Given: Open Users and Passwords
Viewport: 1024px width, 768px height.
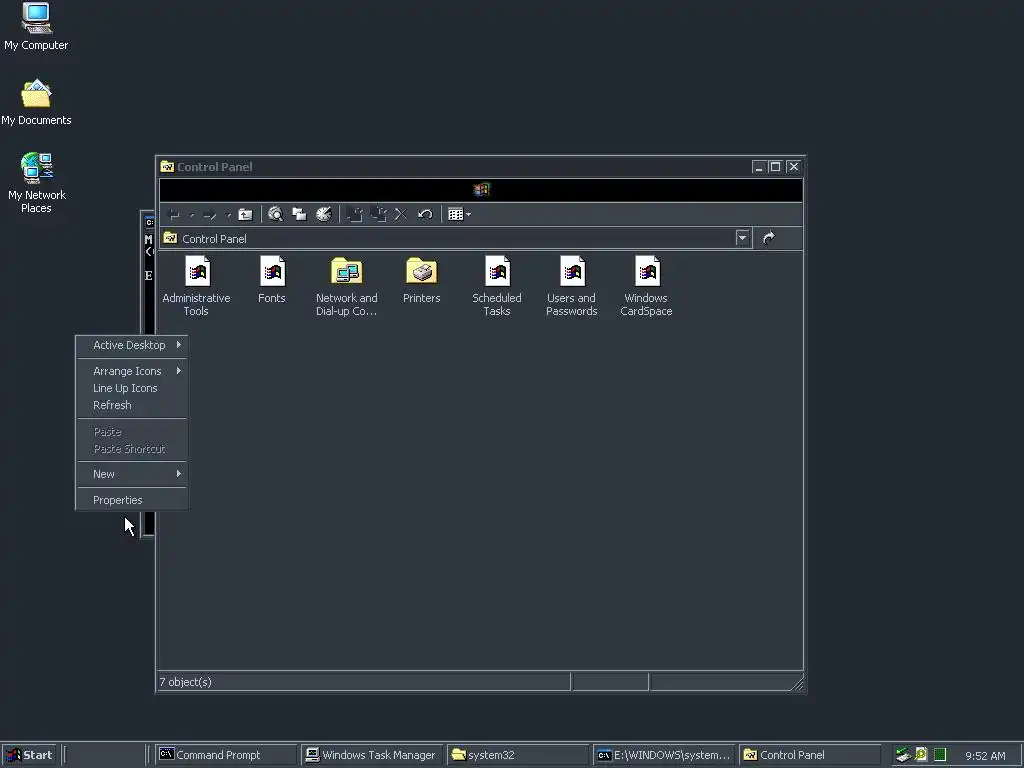Looking at the screenshot, I should pyautogui.click(x=572, y=286).
